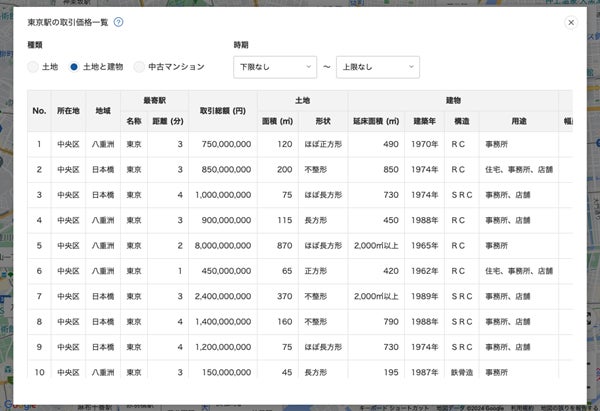The width and height of the screenshot is (600, 411).
Task: Click the 取引総額 (円) column header
Action: (x=223, y=111)
